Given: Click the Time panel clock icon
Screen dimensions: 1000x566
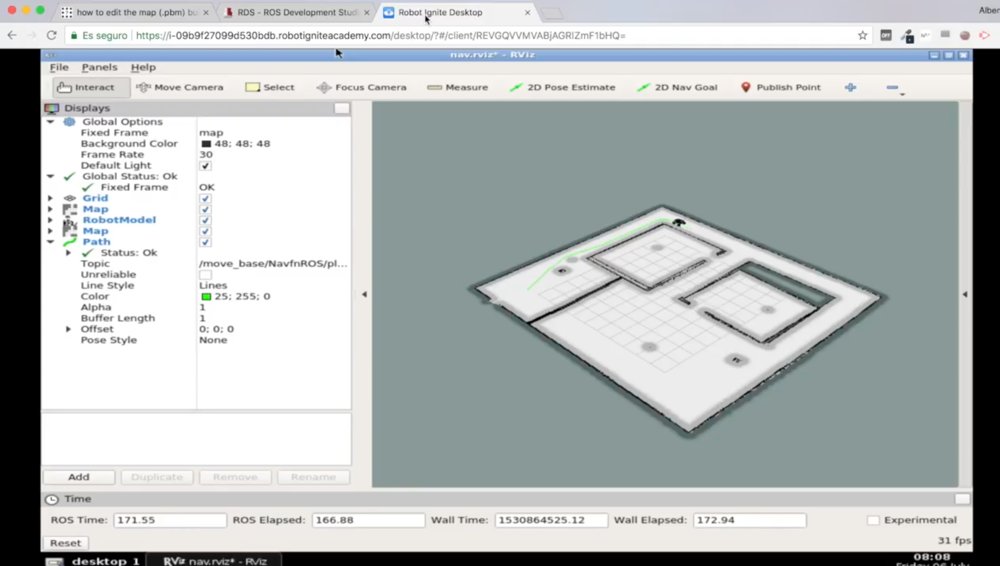Looking at the screenshot, I should click(52, 500).
